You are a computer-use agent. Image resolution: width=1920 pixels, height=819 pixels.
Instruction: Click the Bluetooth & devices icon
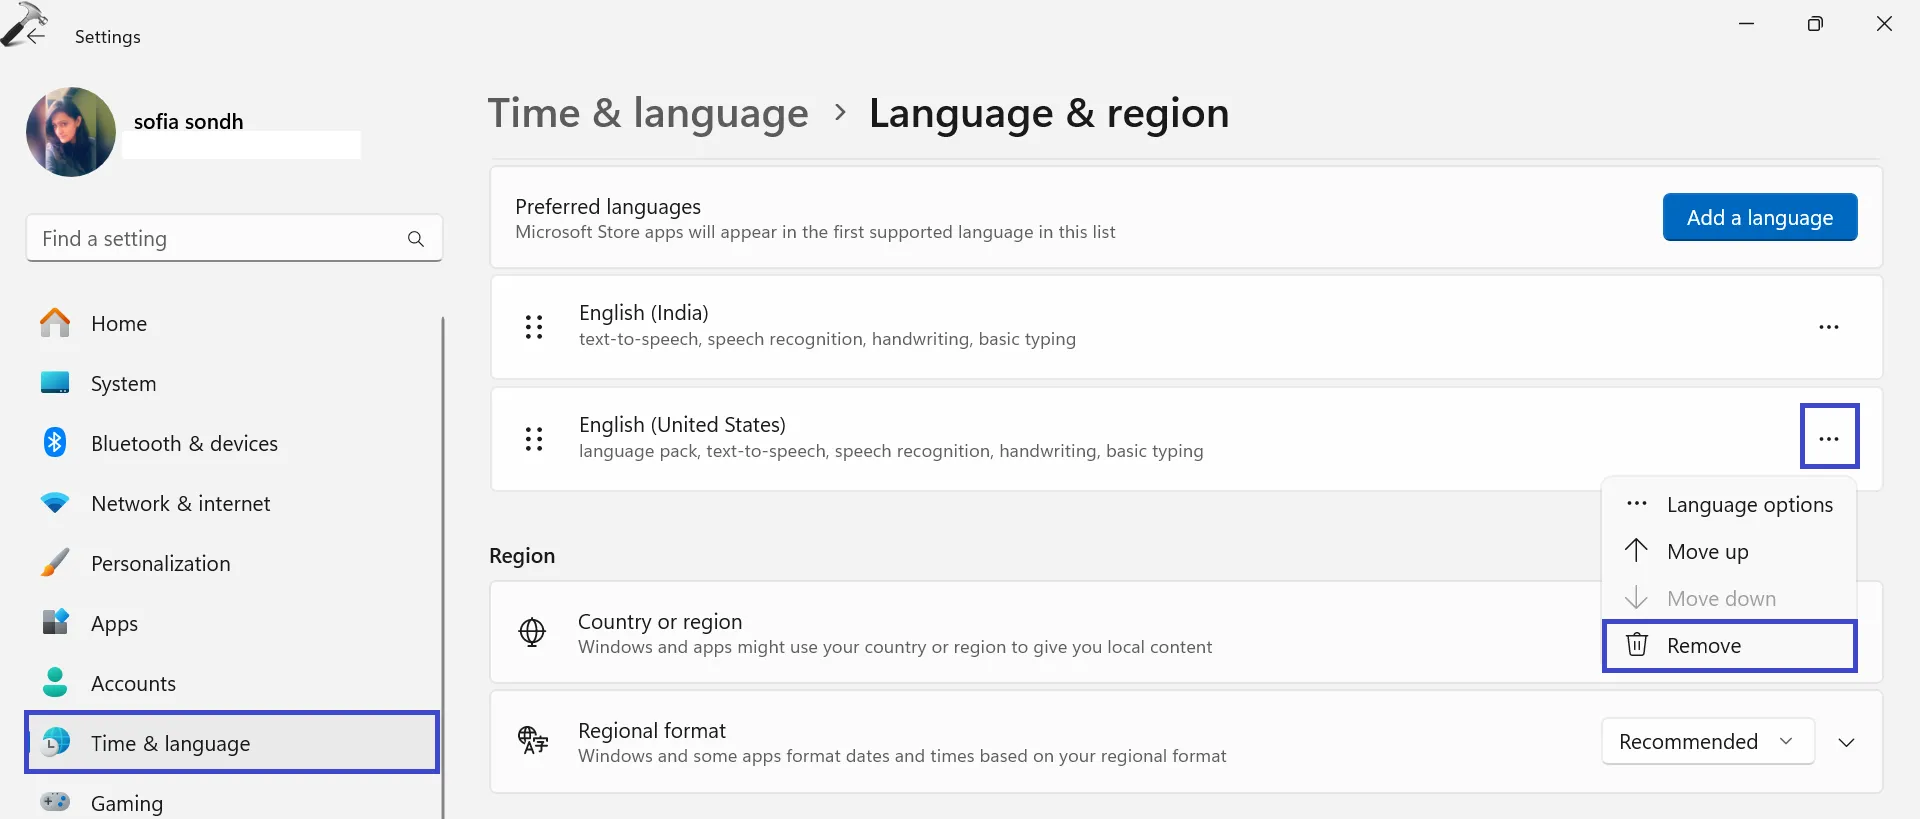pos(55,443)
